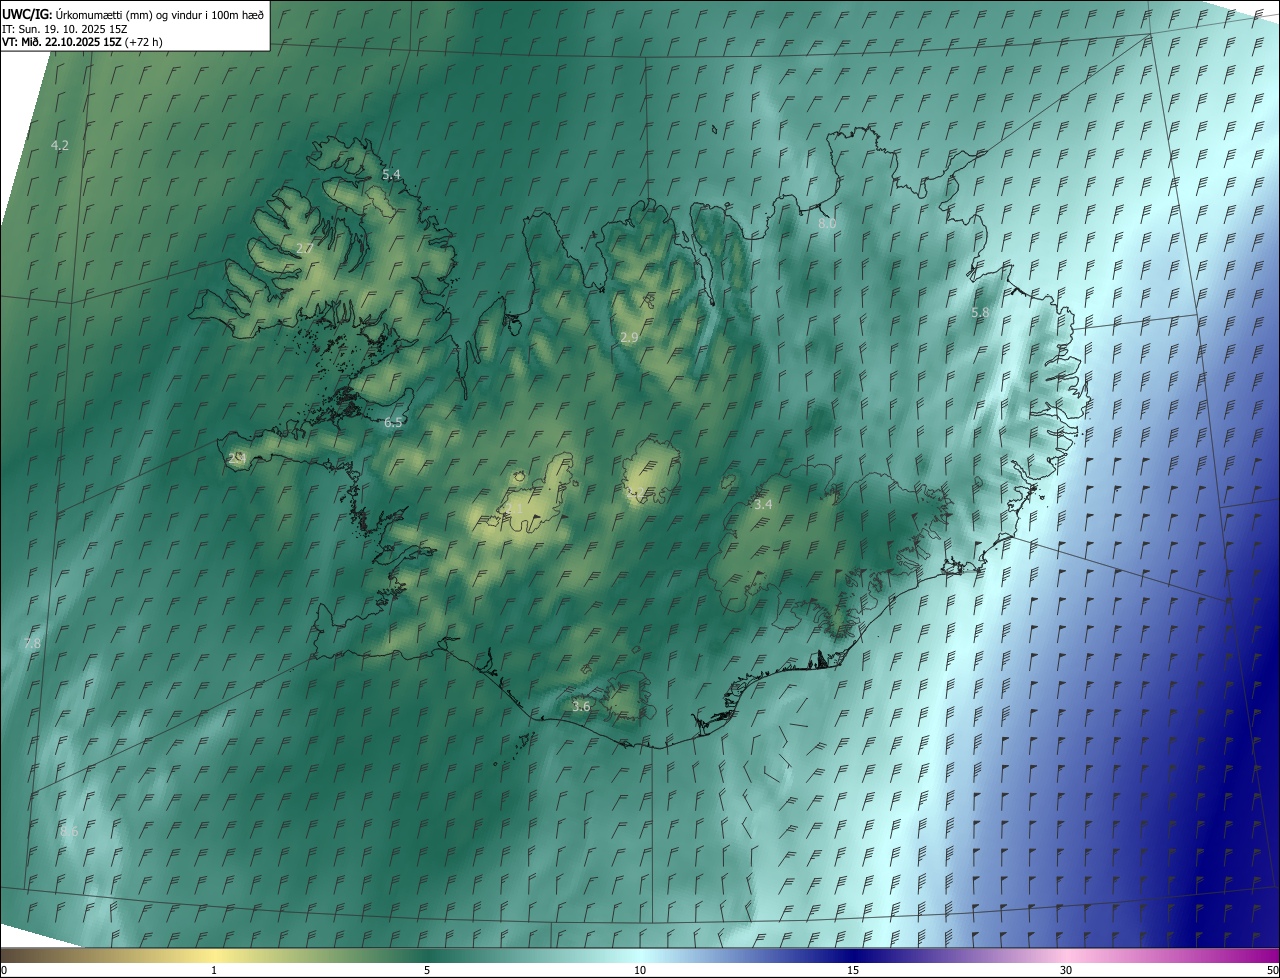The height and width of the screenshot is (978, 1280).
Task: Click the 4.2 value on the map
Action: [x=60, y=145]
